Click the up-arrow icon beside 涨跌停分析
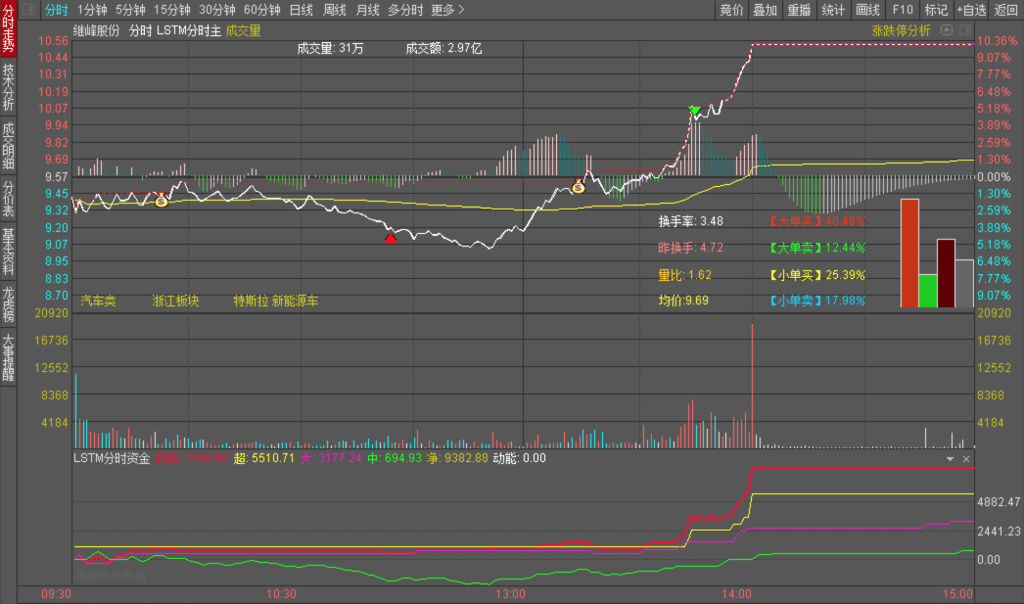 tap(944, 30)
